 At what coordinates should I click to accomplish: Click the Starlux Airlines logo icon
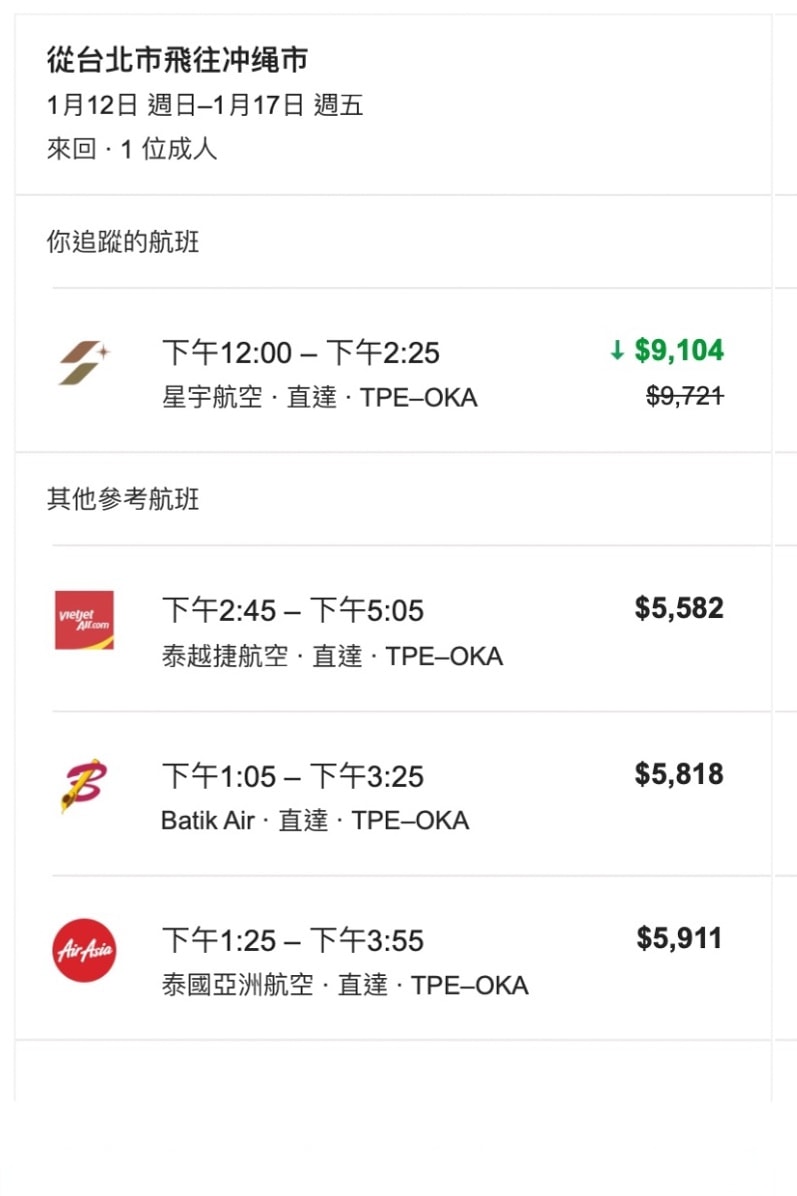[84, 363]
